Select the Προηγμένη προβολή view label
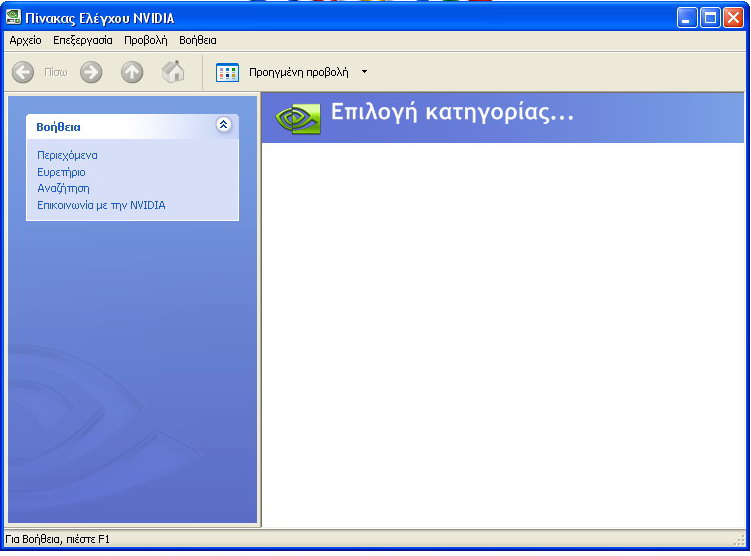 coord(298,72)
